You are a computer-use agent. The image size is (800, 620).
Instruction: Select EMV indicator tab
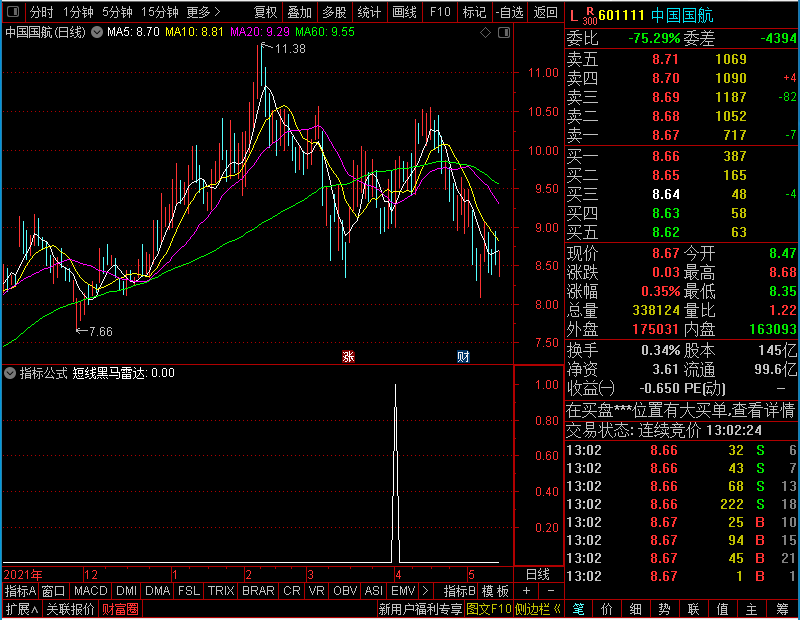403,591
